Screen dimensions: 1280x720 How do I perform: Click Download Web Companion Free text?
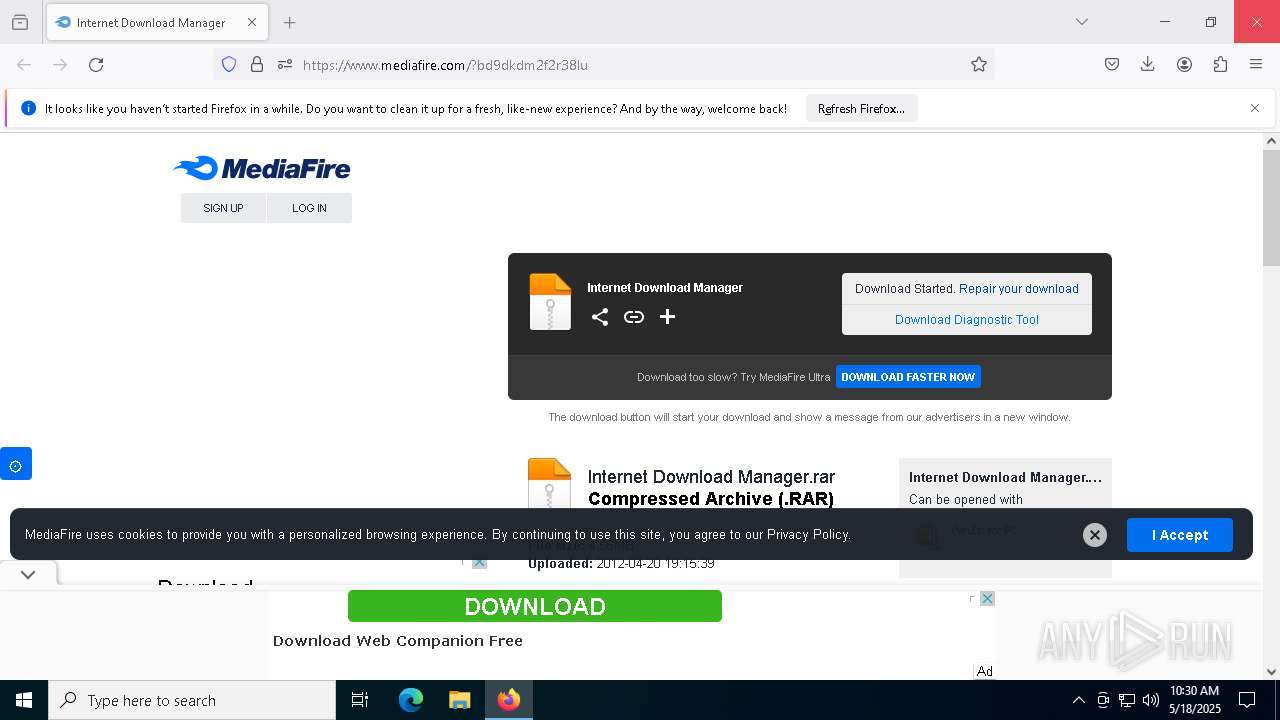(398, 641)
